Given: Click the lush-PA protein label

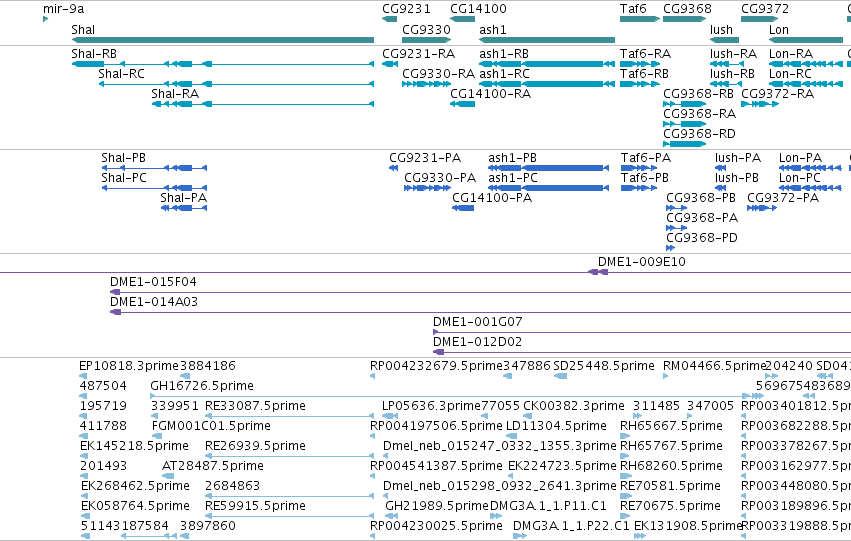Looking at the screenshot, I should click(738, 158).
